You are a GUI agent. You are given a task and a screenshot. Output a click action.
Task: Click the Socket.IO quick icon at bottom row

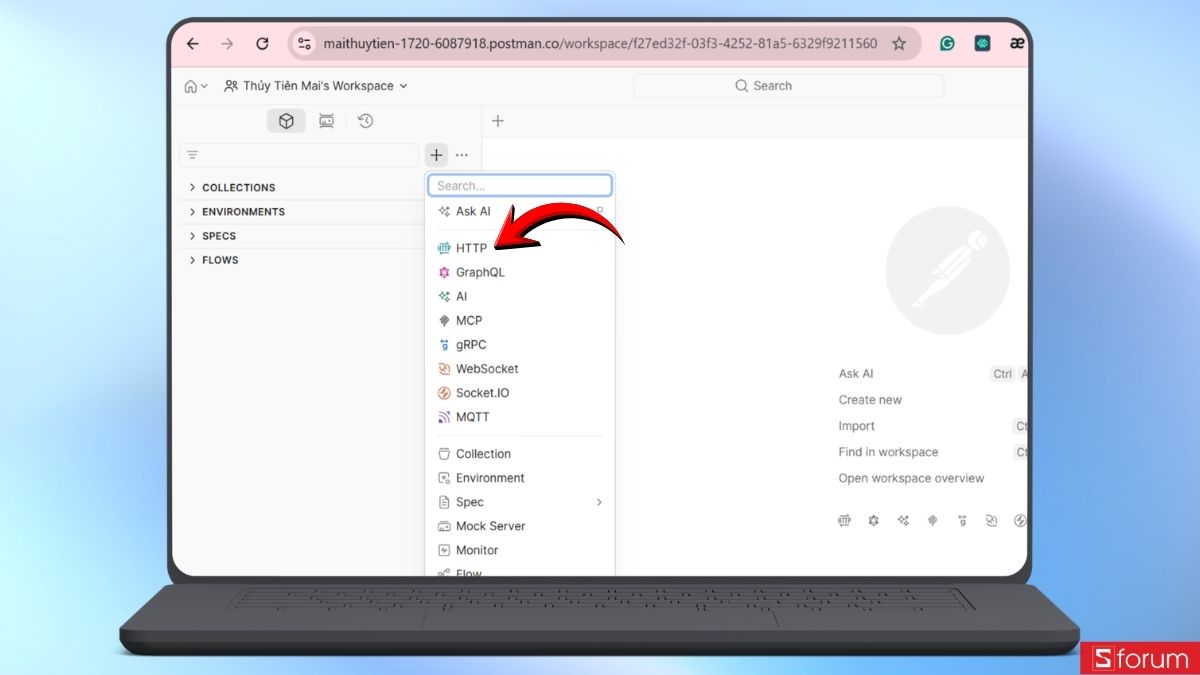tap(1020, 521)
